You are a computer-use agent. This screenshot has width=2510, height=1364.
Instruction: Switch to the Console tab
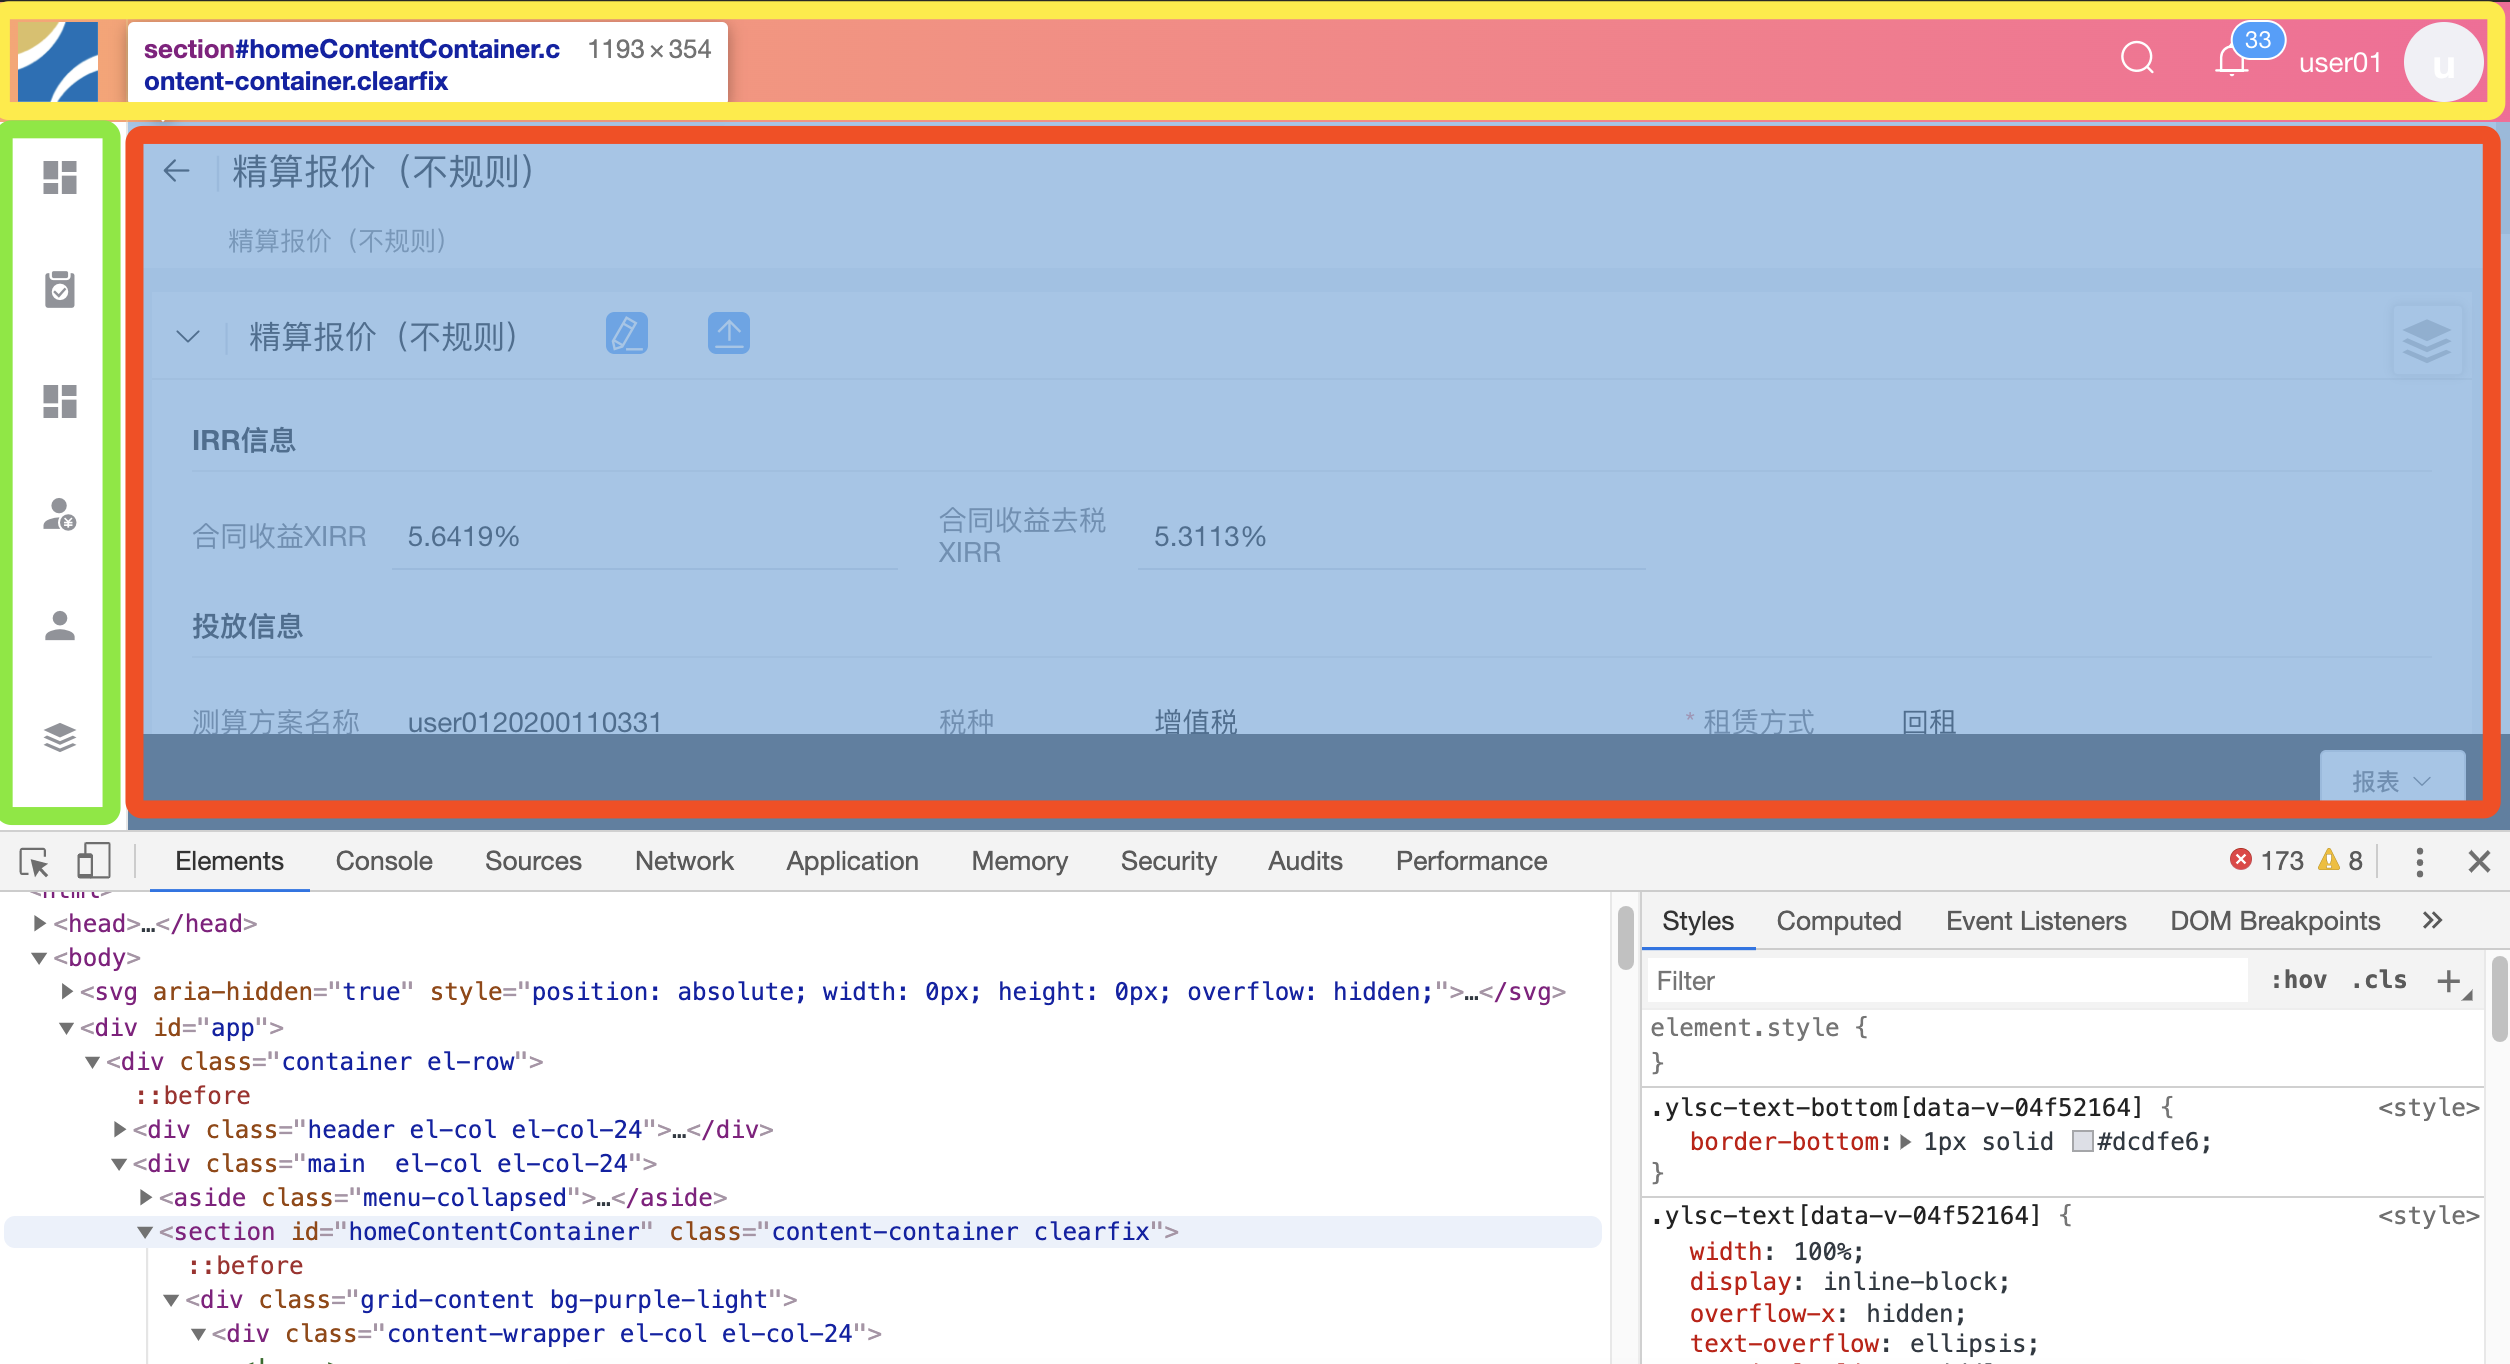click(384, 861)
